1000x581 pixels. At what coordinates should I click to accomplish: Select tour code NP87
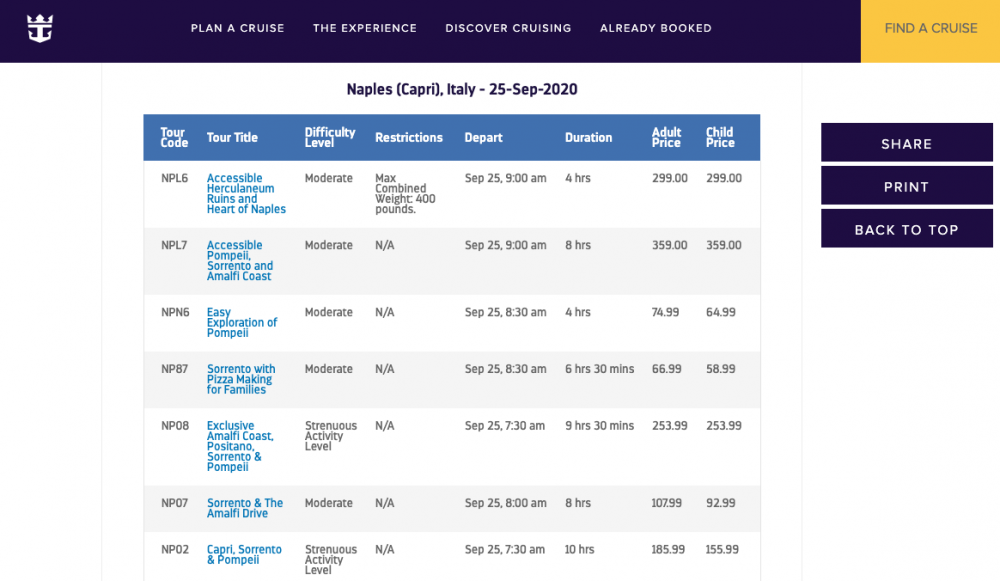[175, 369]
